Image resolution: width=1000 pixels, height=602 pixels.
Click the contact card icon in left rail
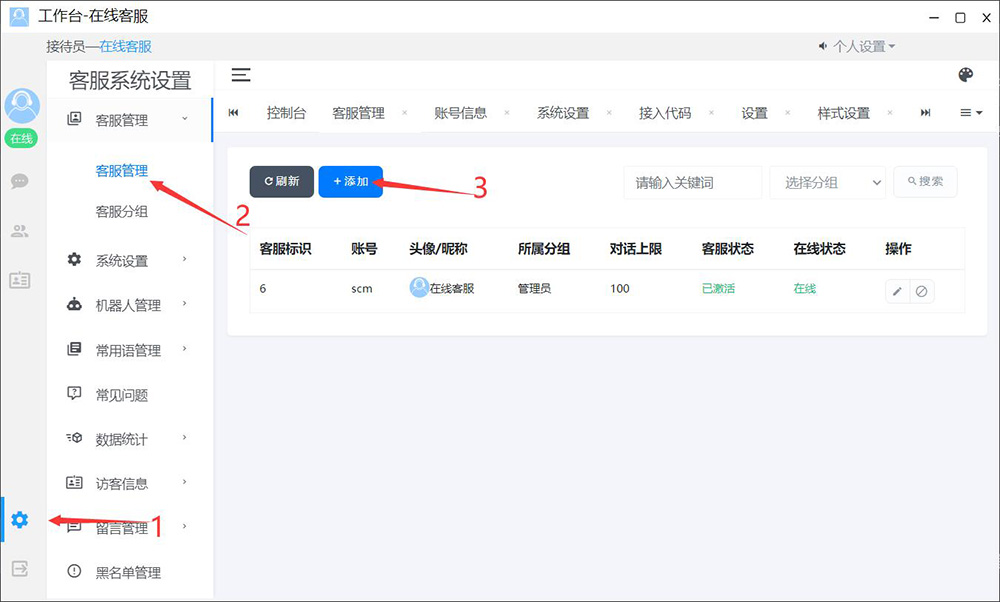(x=20, y=280)
